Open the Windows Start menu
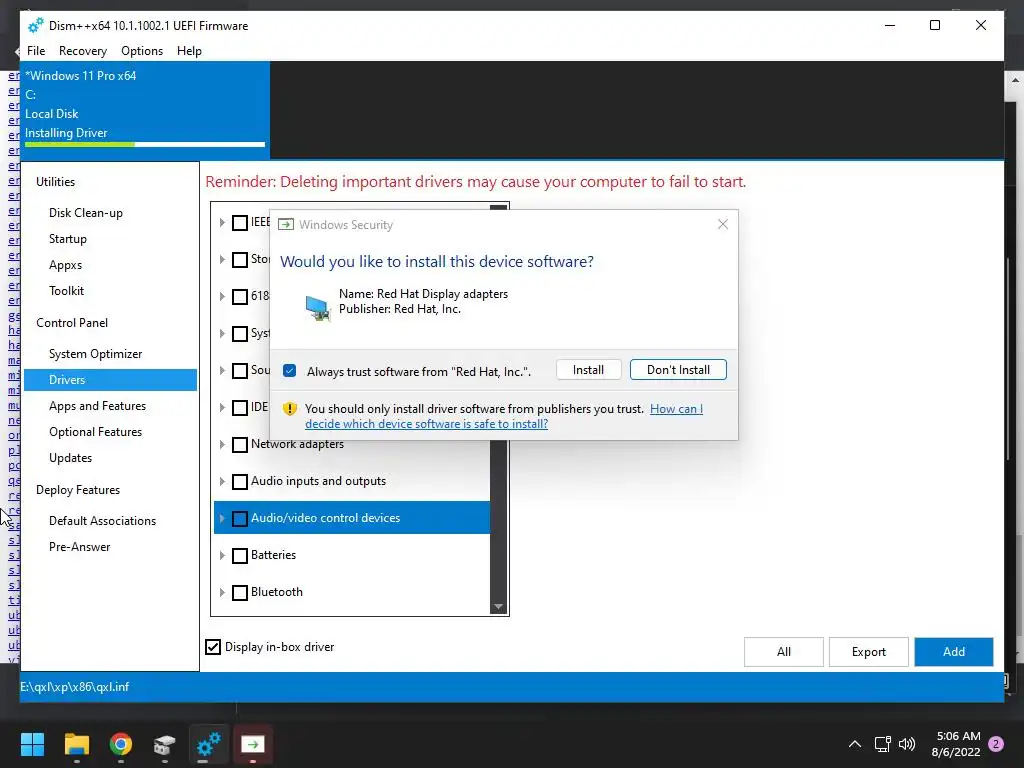The height and width of the screenshot is (768, 1024). point(32,744)
